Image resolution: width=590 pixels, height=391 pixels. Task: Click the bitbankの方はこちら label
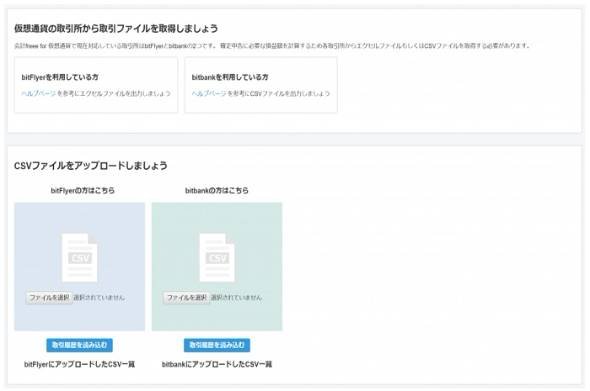point(217,190)
